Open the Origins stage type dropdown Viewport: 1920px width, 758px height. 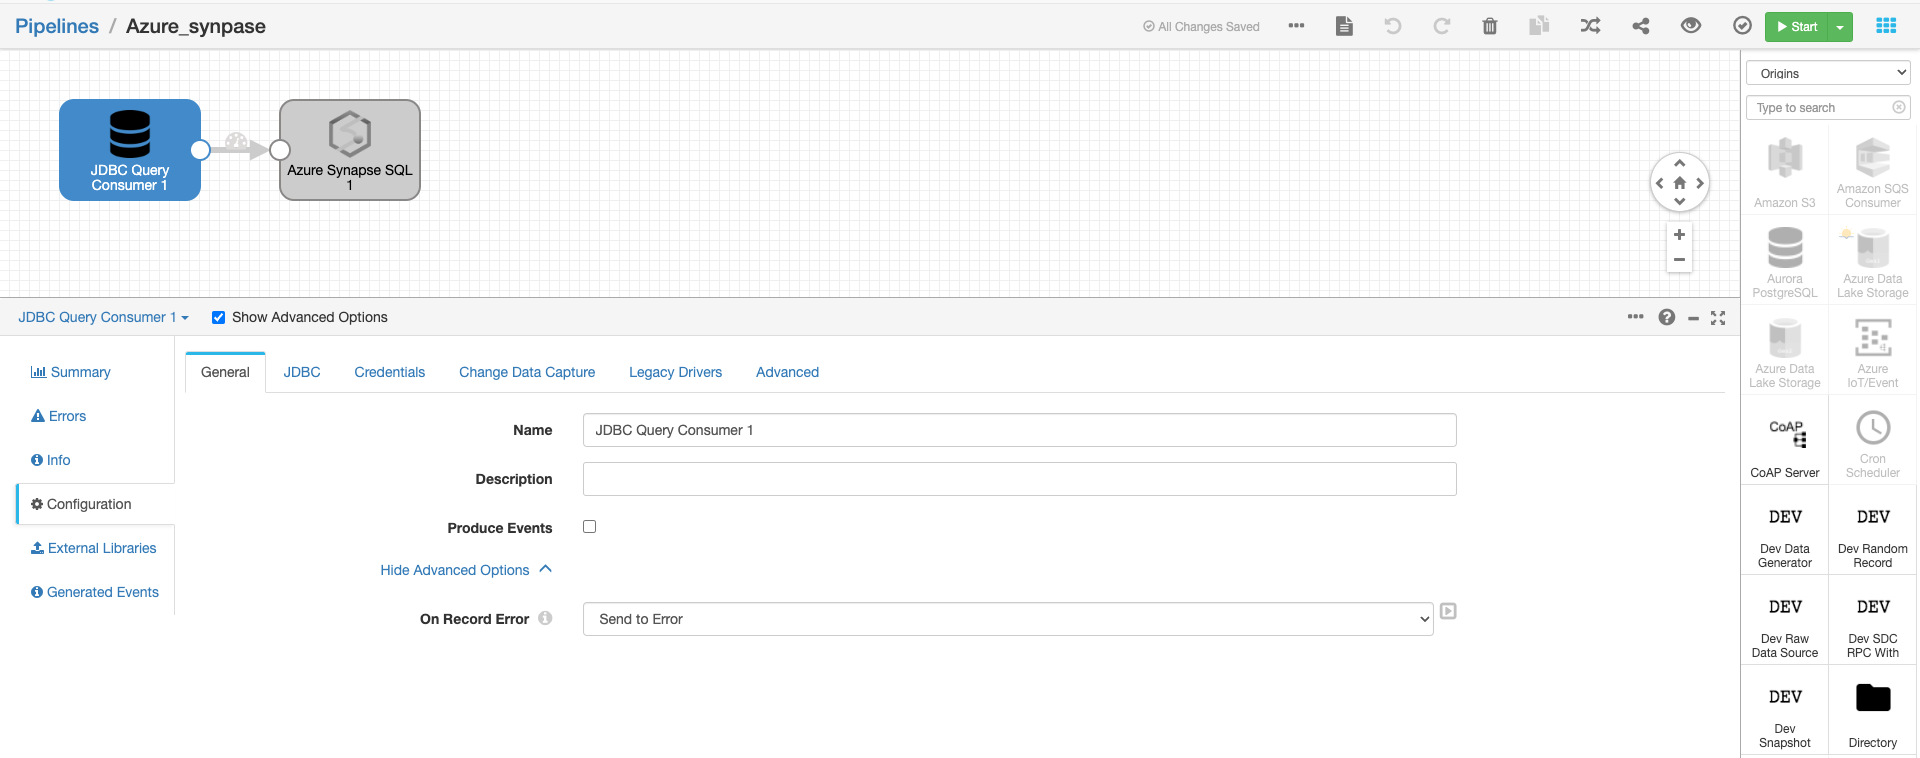point(1828,73)
